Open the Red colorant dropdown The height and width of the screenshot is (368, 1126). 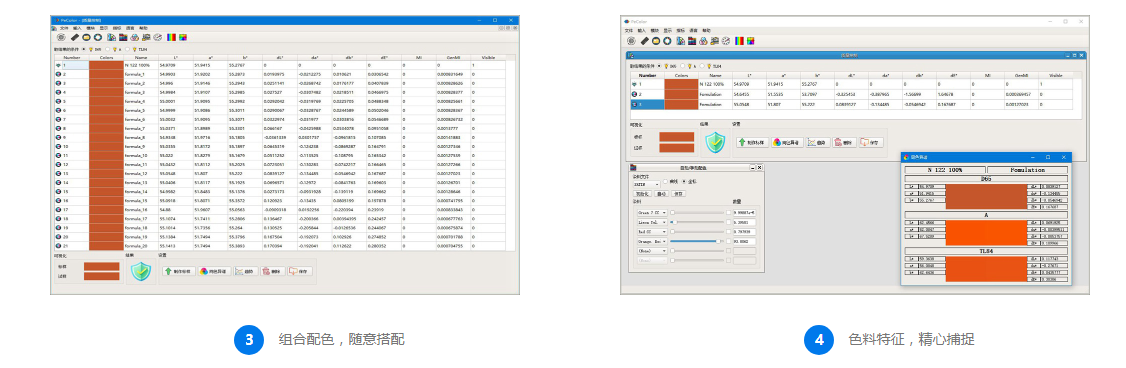(652, 231)
